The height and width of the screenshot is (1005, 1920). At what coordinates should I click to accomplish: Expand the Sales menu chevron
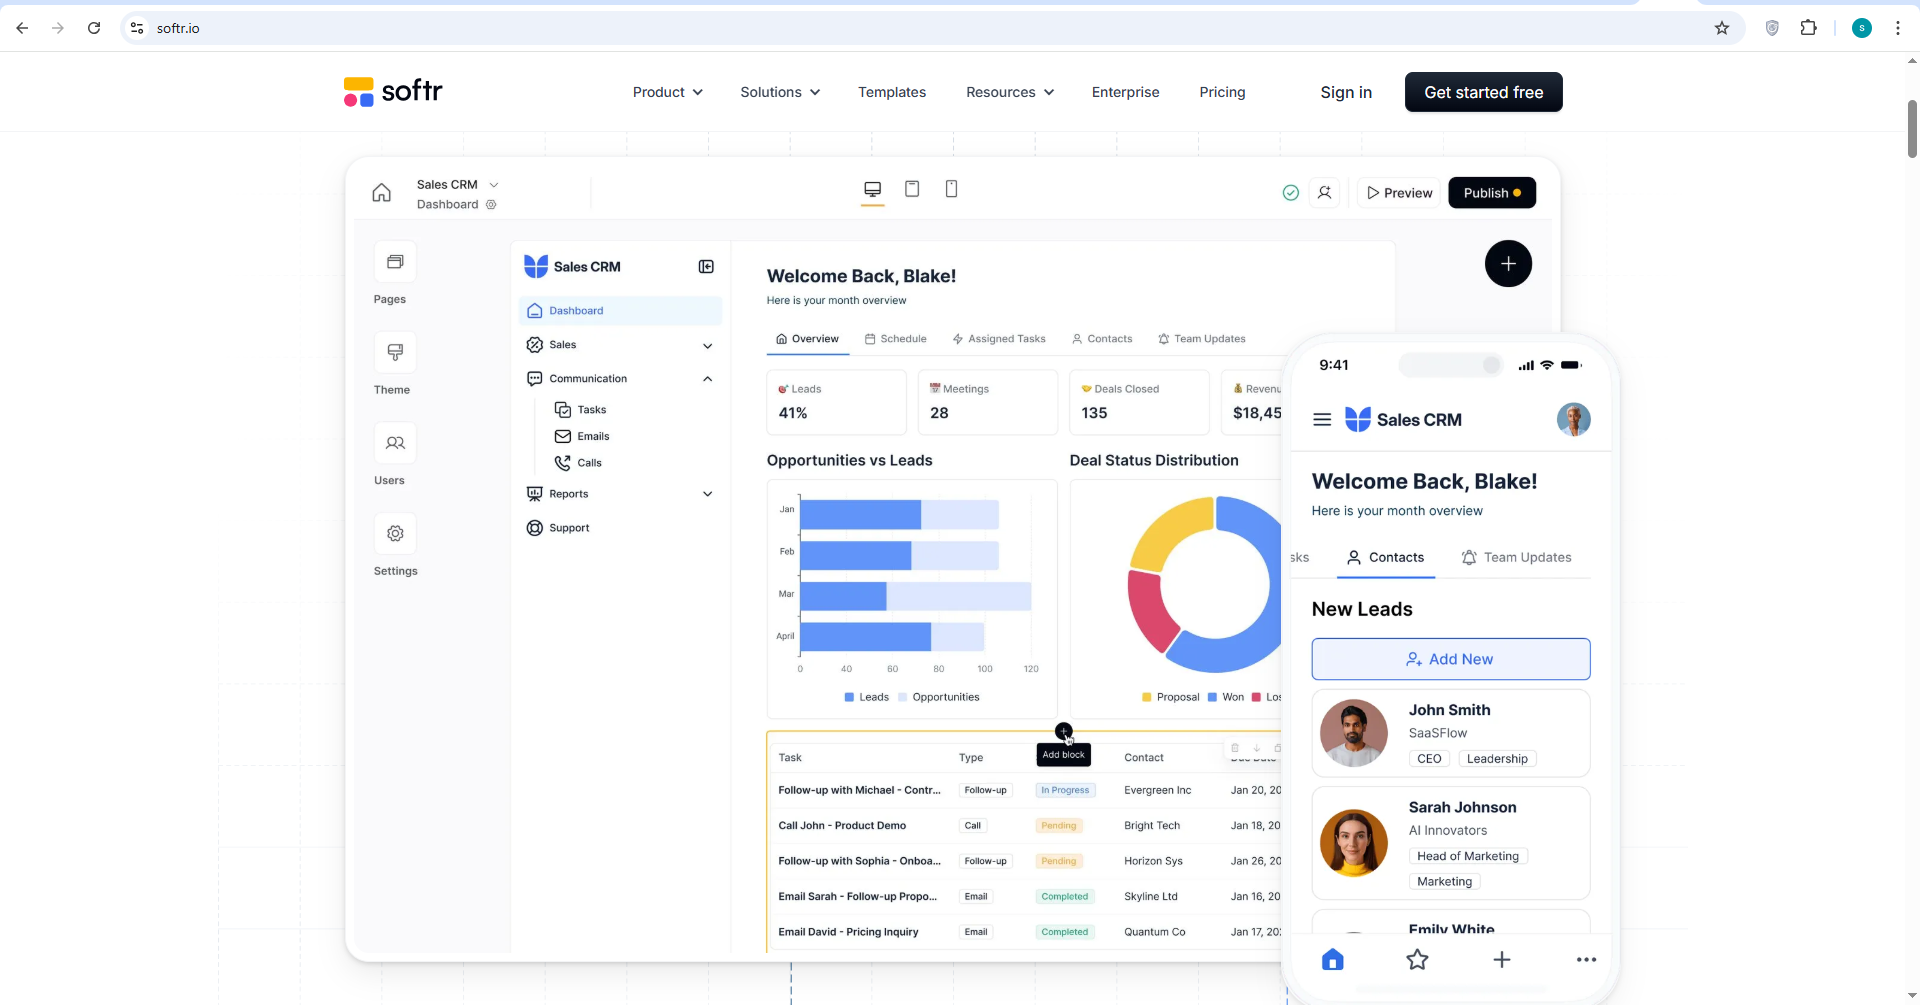[x=707, y=346]
